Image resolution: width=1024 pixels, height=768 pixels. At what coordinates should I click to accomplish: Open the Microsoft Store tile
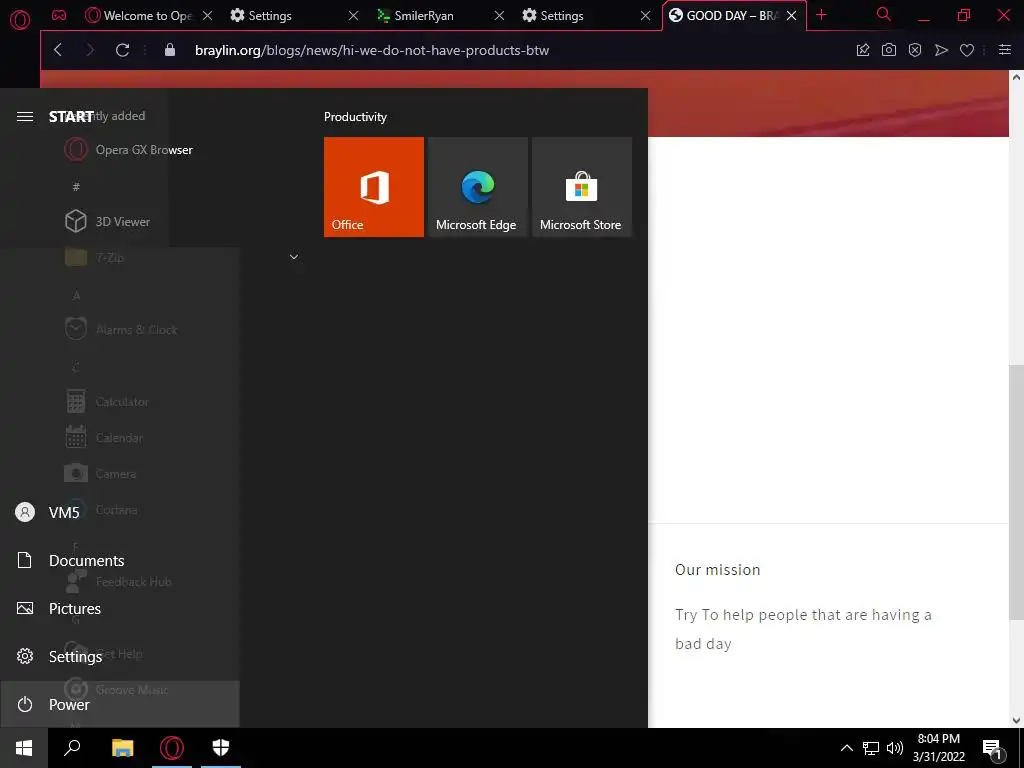[582, 187]
